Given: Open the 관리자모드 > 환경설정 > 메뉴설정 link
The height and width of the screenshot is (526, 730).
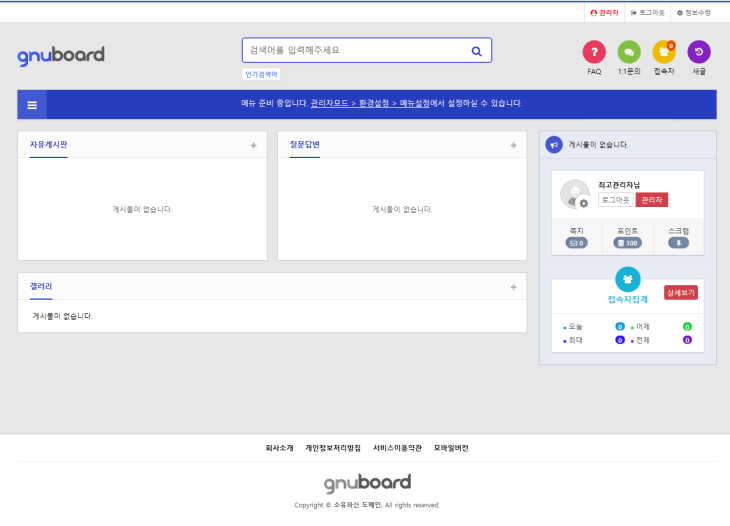Looking at the screenshot, I should tap(370, 103).
